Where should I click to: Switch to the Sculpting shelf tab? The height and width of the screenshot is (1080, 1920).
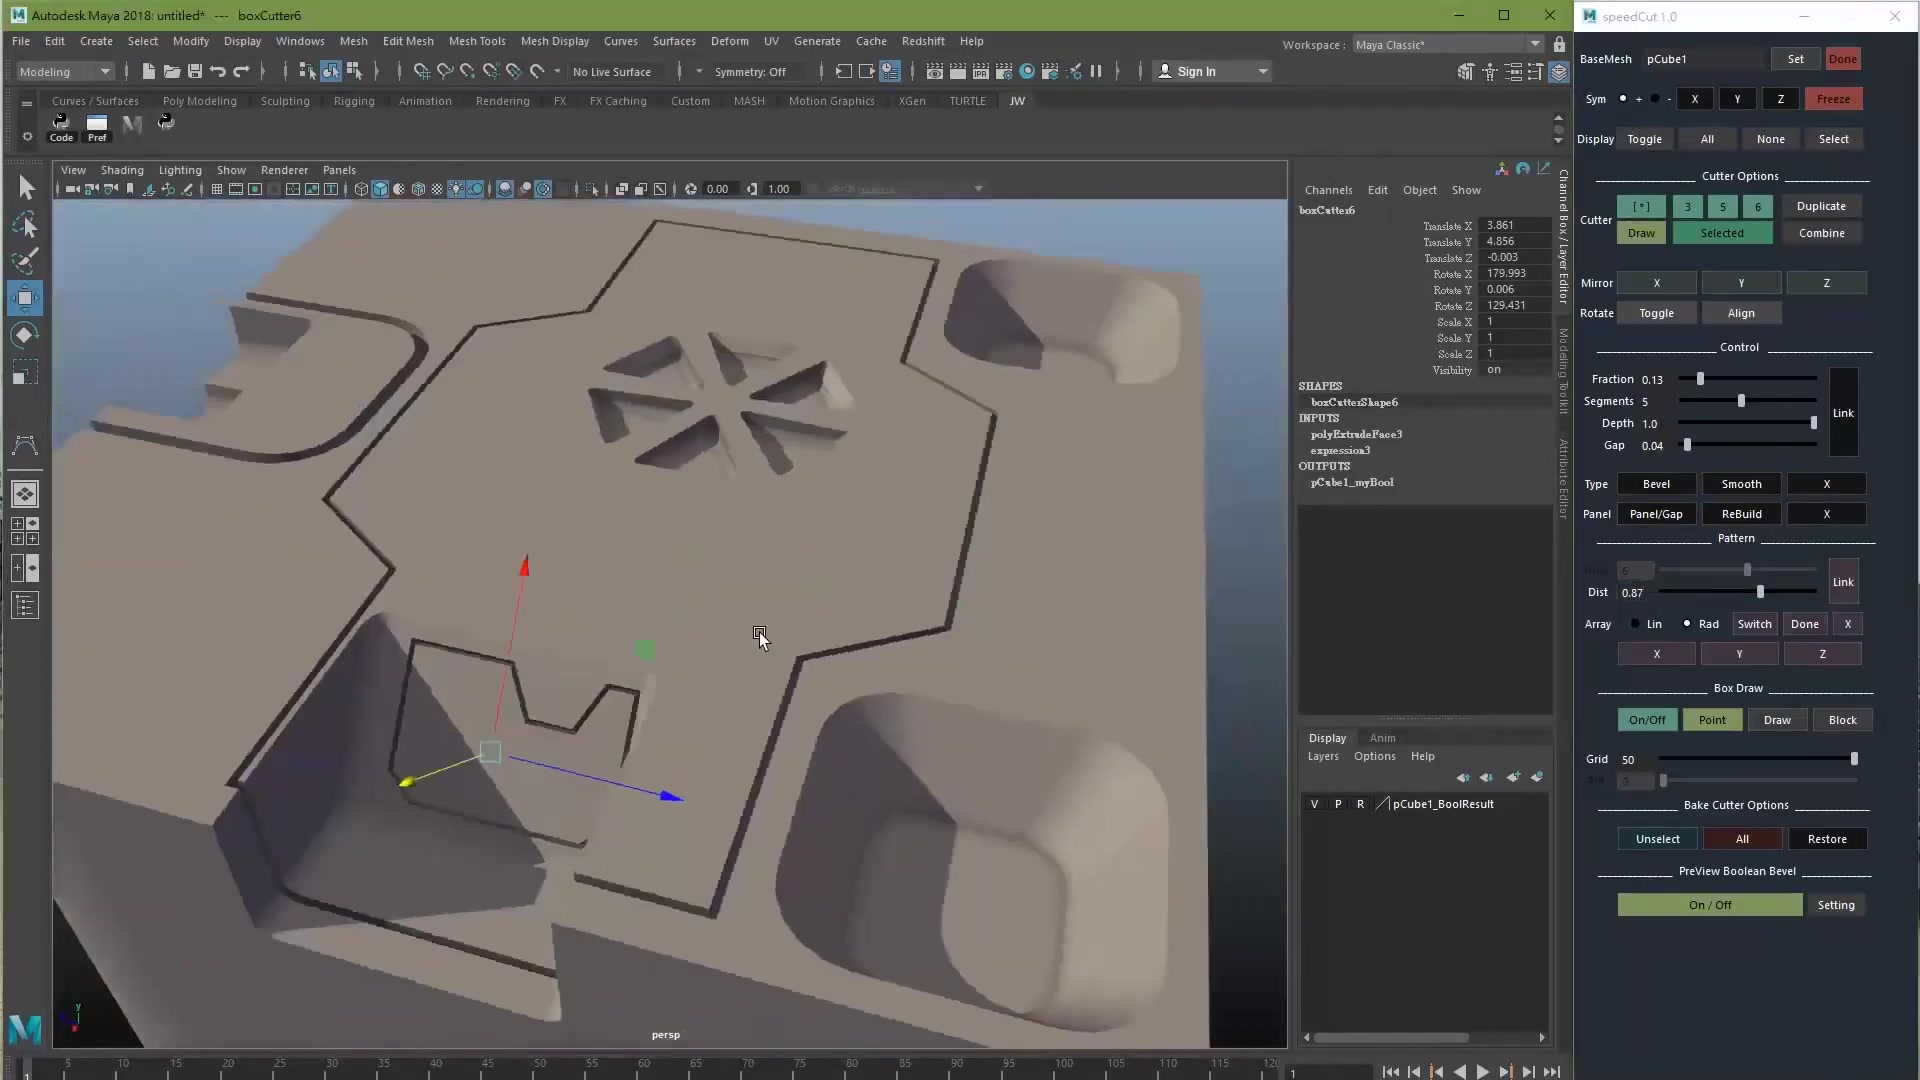pyautogui.click(x=286, y=101)
